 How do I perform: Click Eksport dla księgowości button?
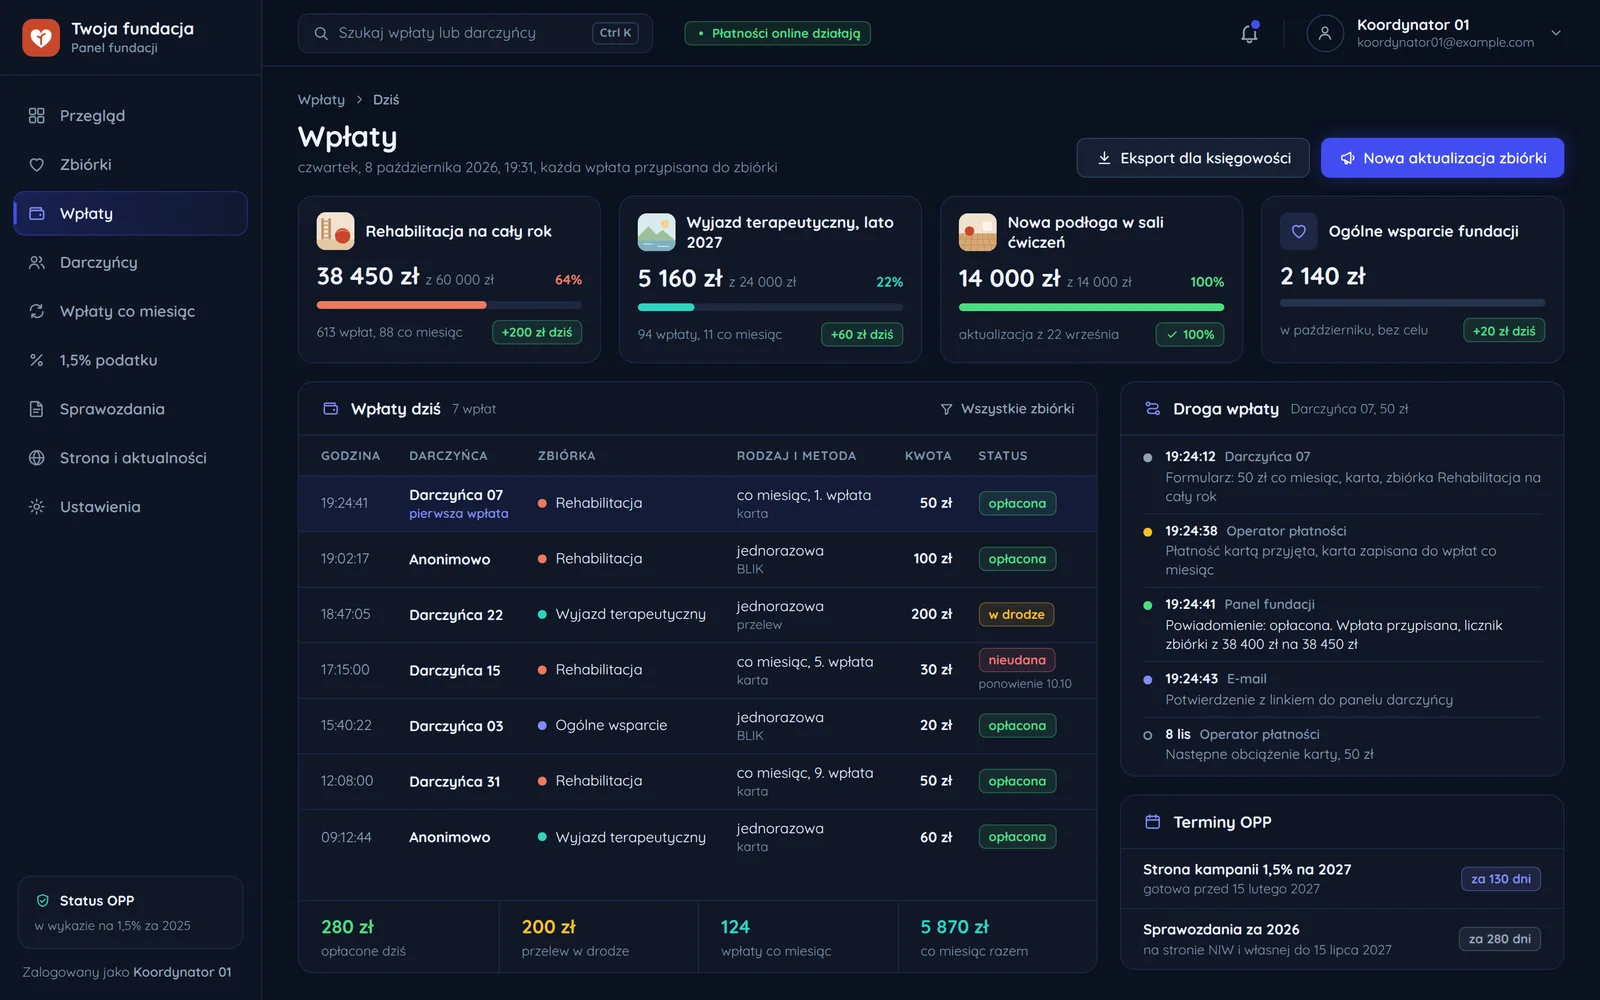coord(1193,158)
